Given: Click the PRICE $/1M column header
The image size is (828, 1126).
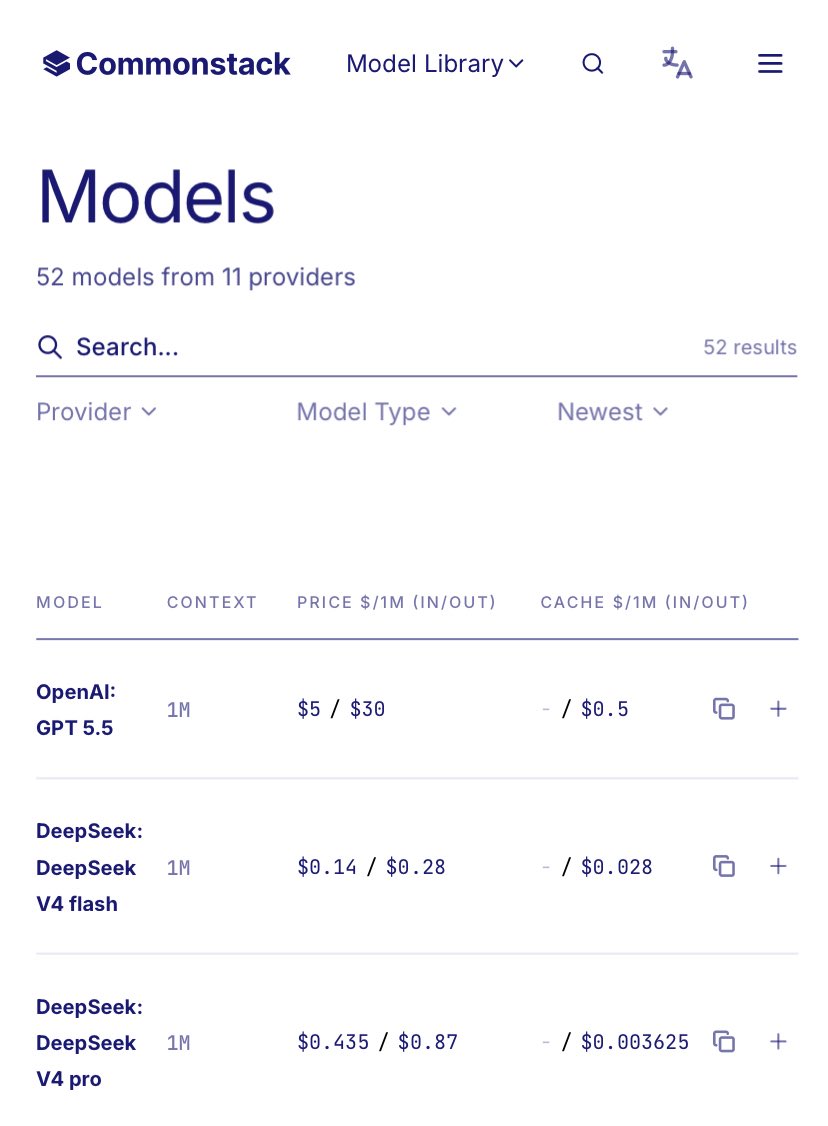Looking at the screenshot, I should pyautogui.click(x=396, y=602).
